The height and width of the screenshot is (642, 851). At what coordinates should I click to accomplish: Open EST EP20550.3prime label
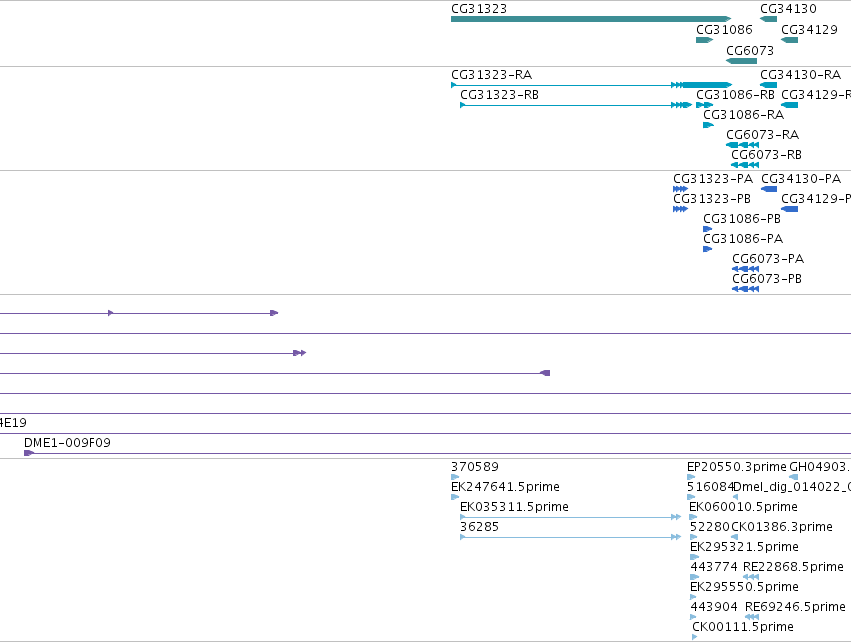[x=736, y=467]
